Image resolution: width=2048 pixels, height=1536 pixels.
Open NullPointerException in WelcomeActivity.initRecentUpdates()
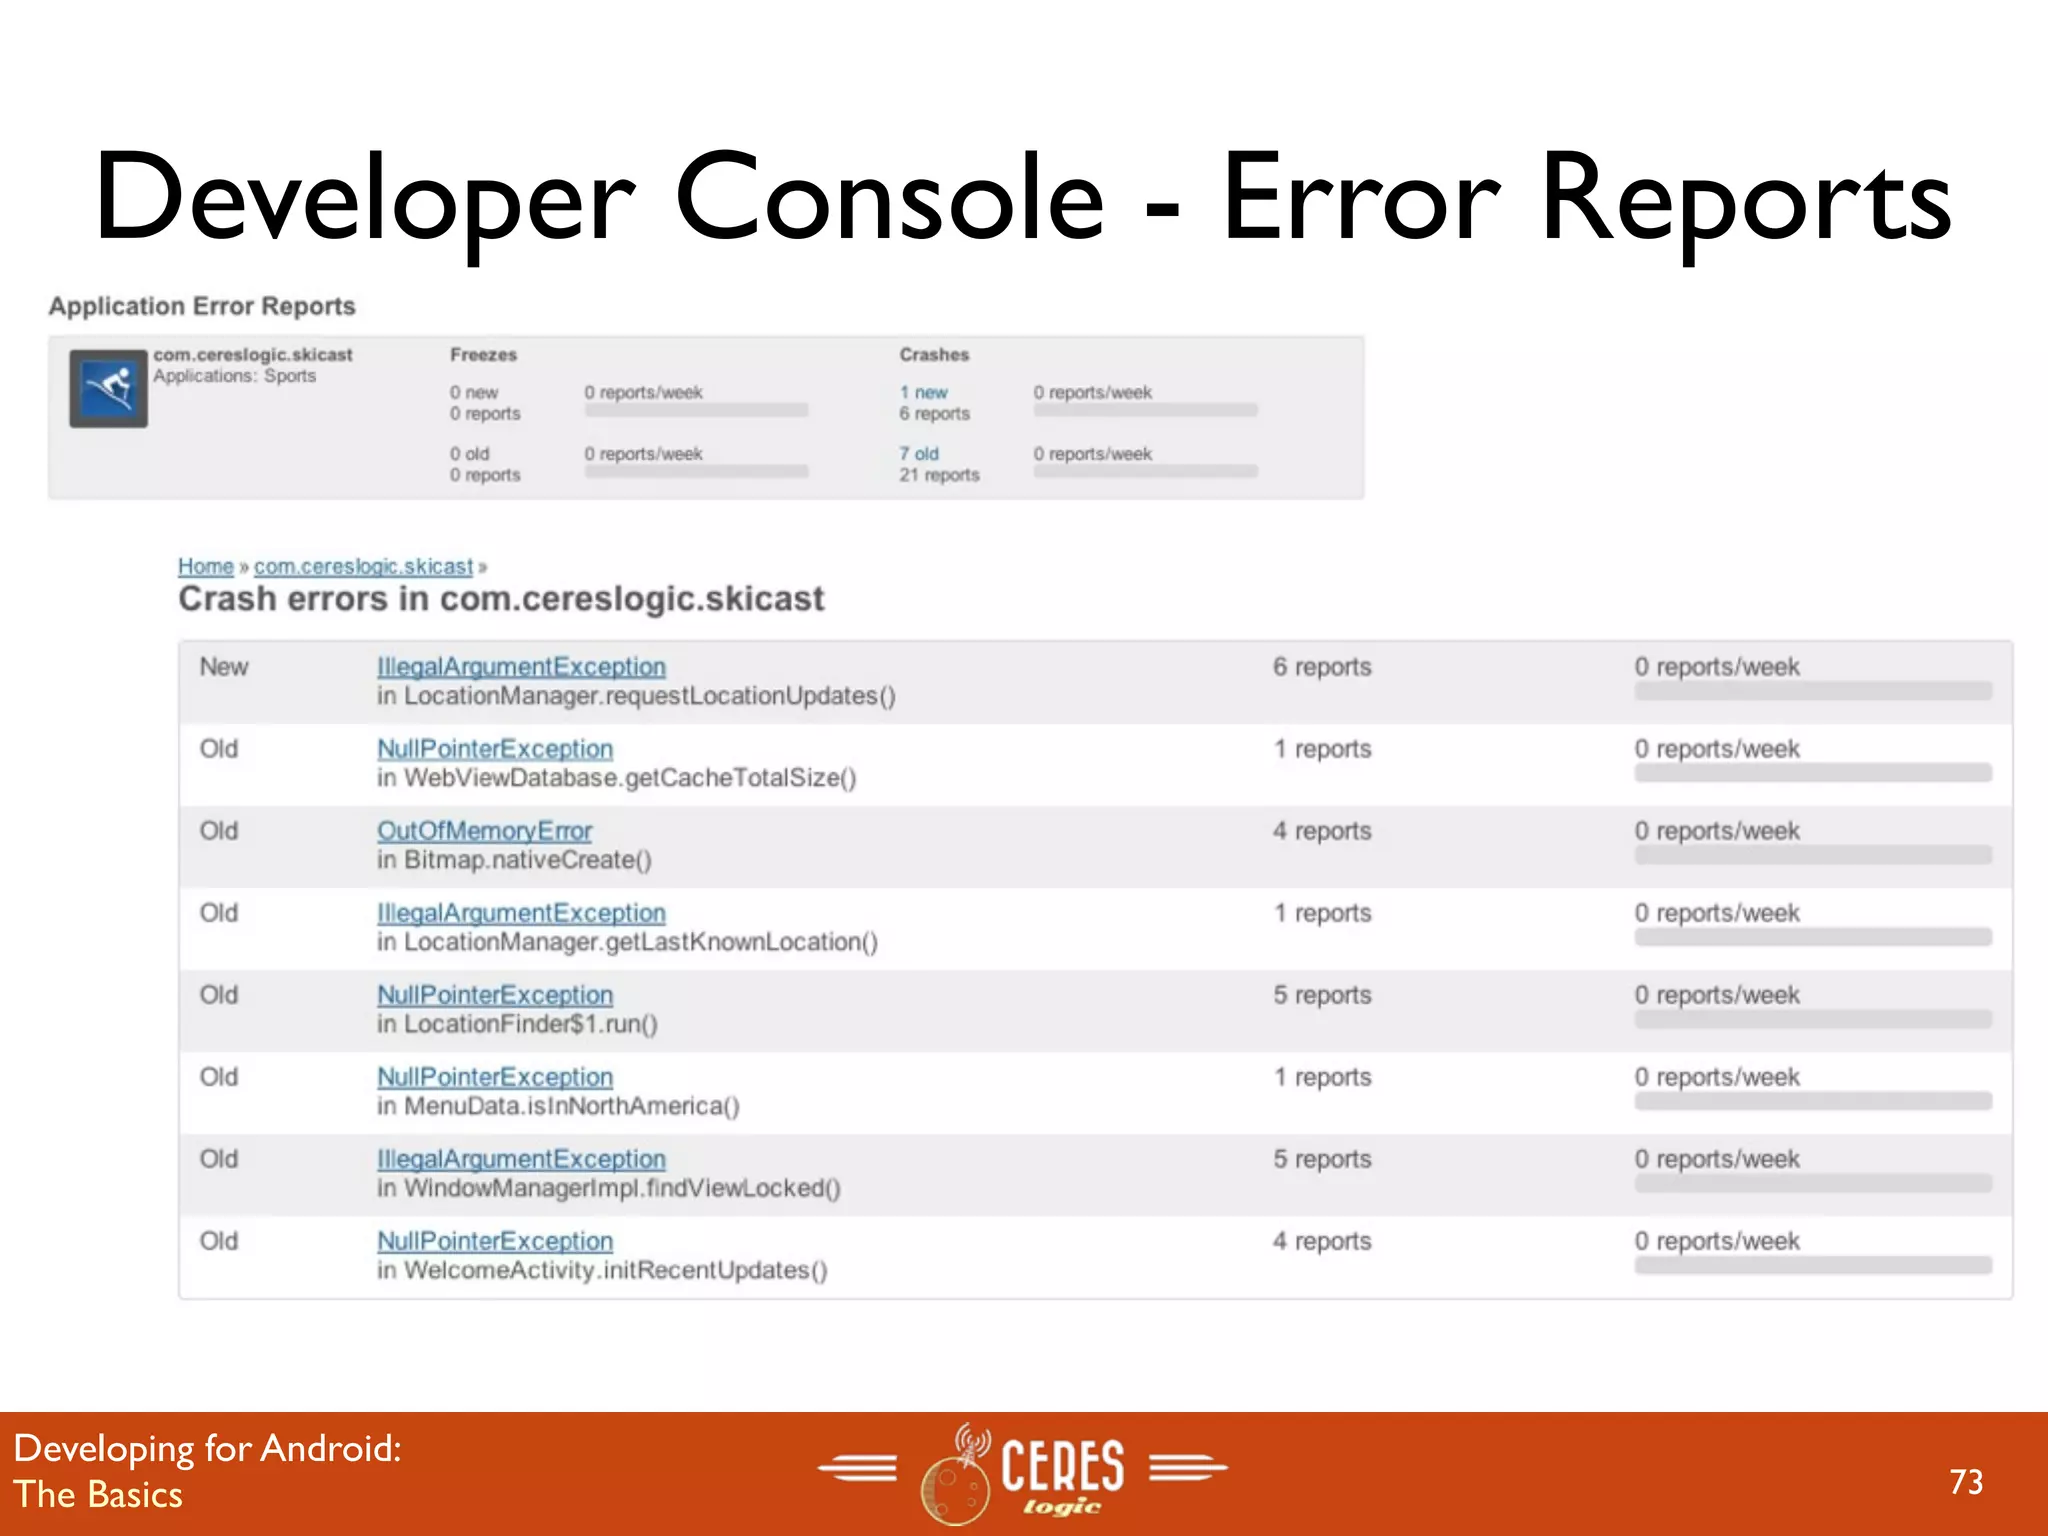(x=495, y=1241)
